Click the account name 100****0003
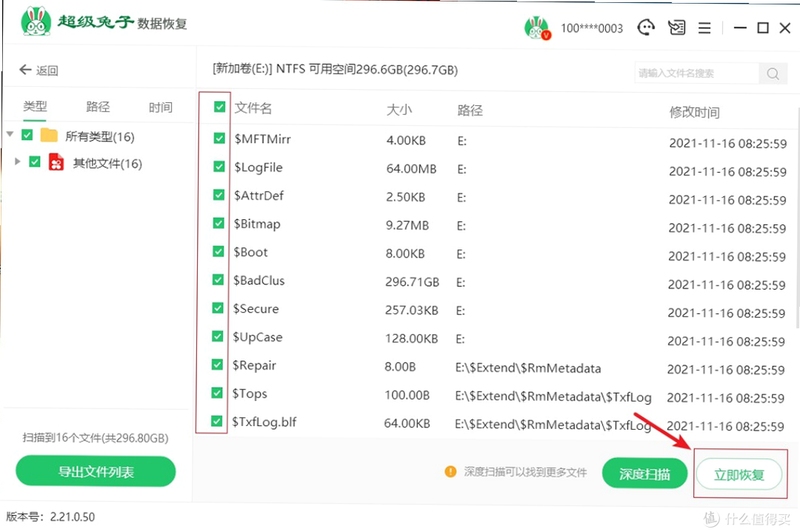The width and height of the screenshot is (800, 532). click(x=592, y=29)
